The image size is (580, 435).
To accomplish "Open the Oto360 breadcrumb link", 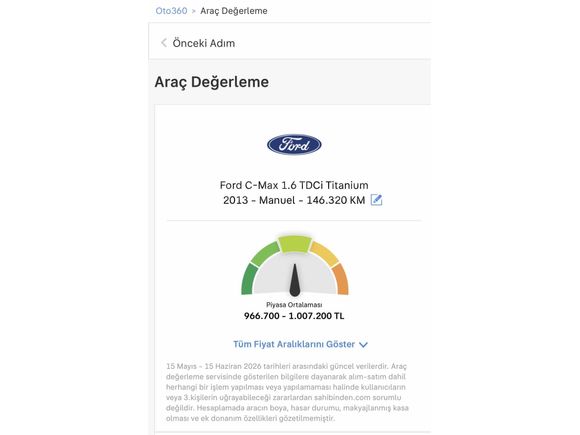I will point(171,11).
